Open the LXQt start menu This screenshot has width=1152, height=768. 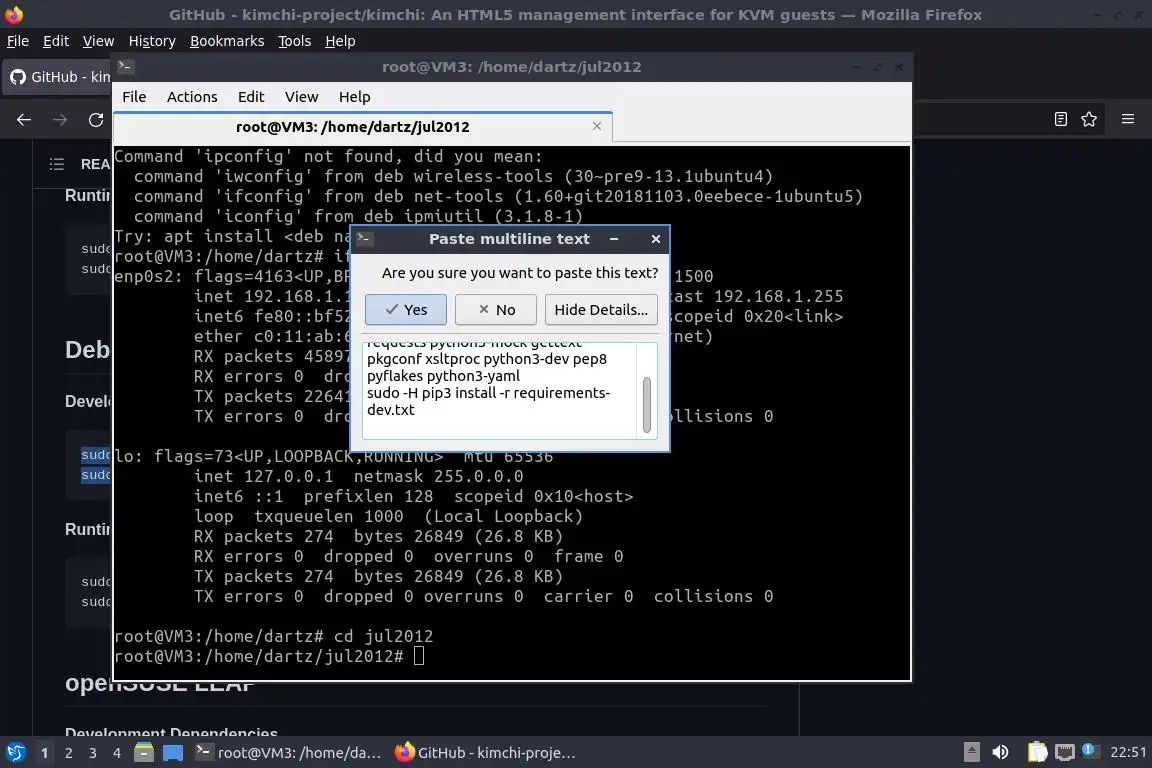15,753
